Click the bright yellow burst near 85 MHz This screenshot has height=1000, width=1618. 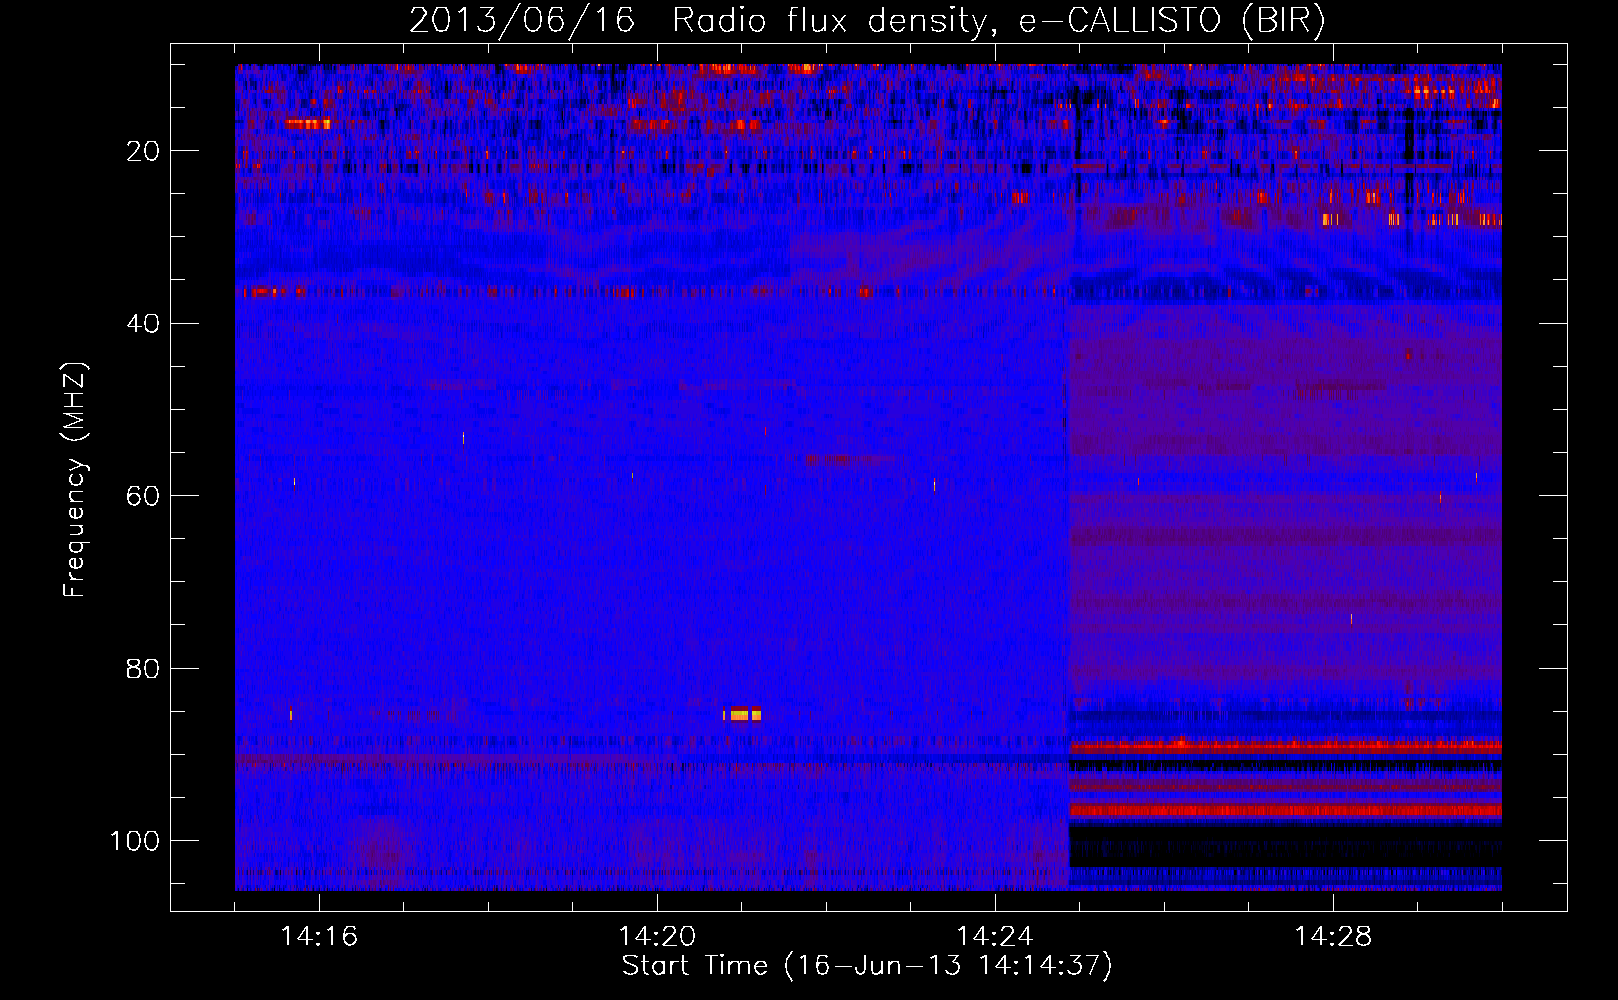tap(742, 714)
